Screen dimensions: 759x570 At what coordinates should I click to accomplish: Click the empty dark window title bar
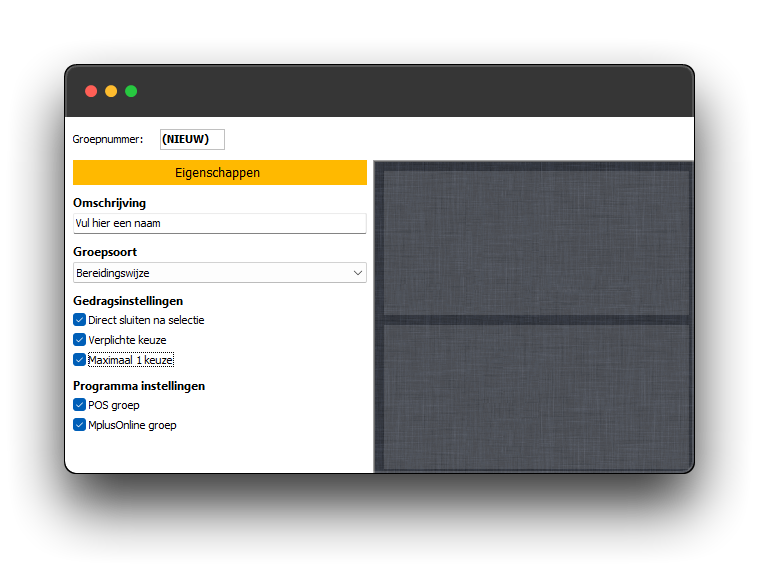400,91
